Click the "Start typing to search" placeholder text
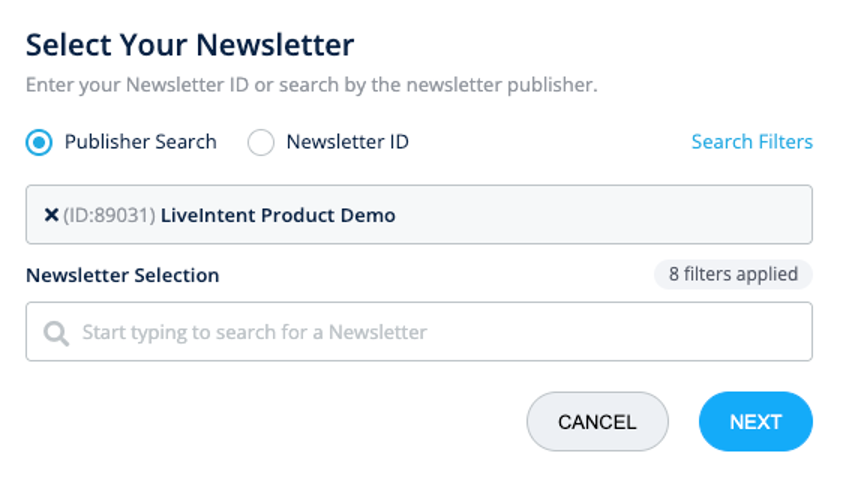This screenshot has height=480, width=852. pyautogui.click(x=254, y=332)
